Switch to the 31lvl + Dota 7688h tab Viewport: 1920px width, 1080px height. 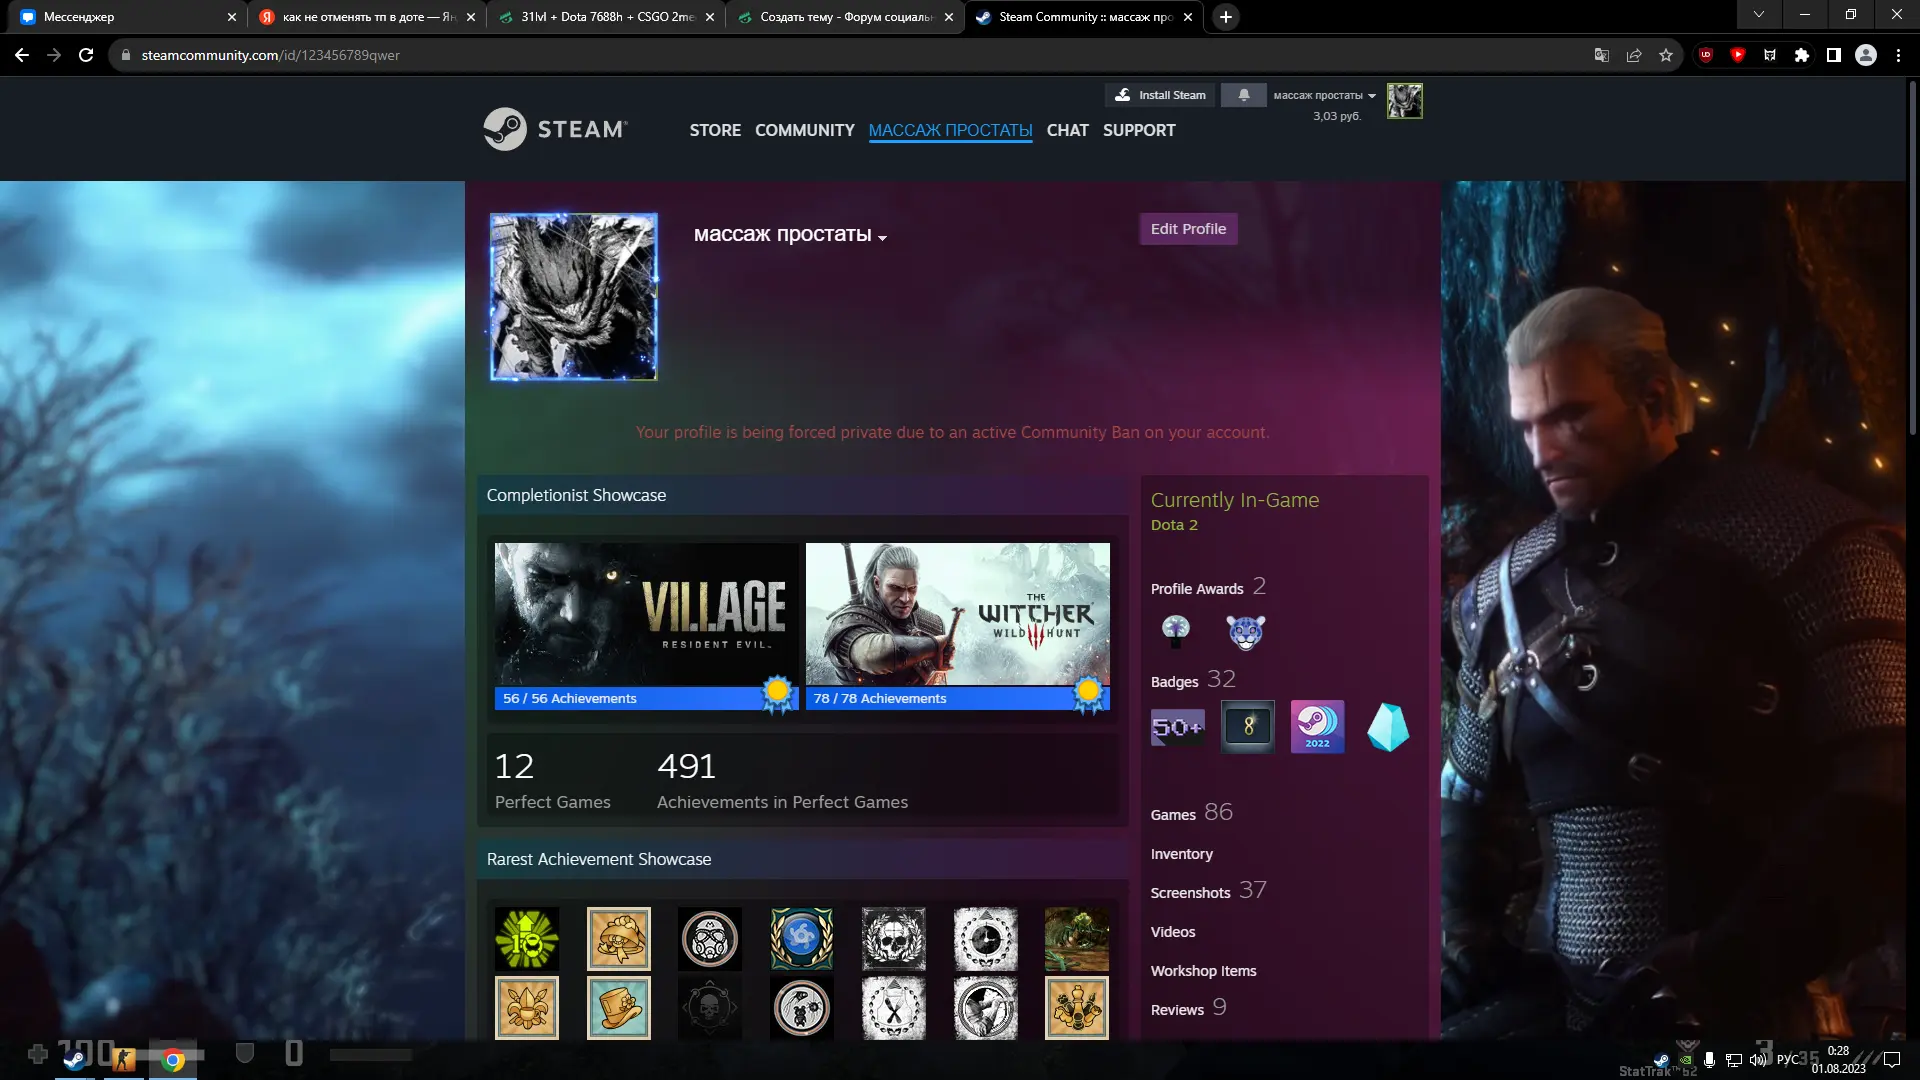(x=606, y=17)
